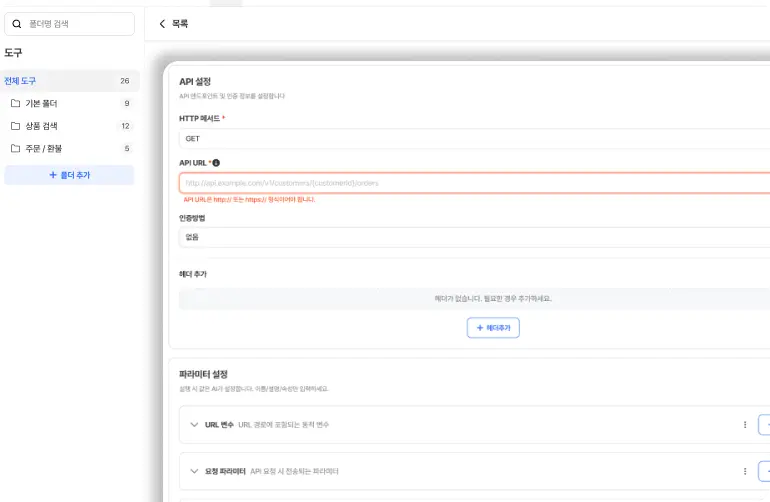770x502 pixels.
Task: Select 전체 도구 in the sidebar
Action: [69, 81]
